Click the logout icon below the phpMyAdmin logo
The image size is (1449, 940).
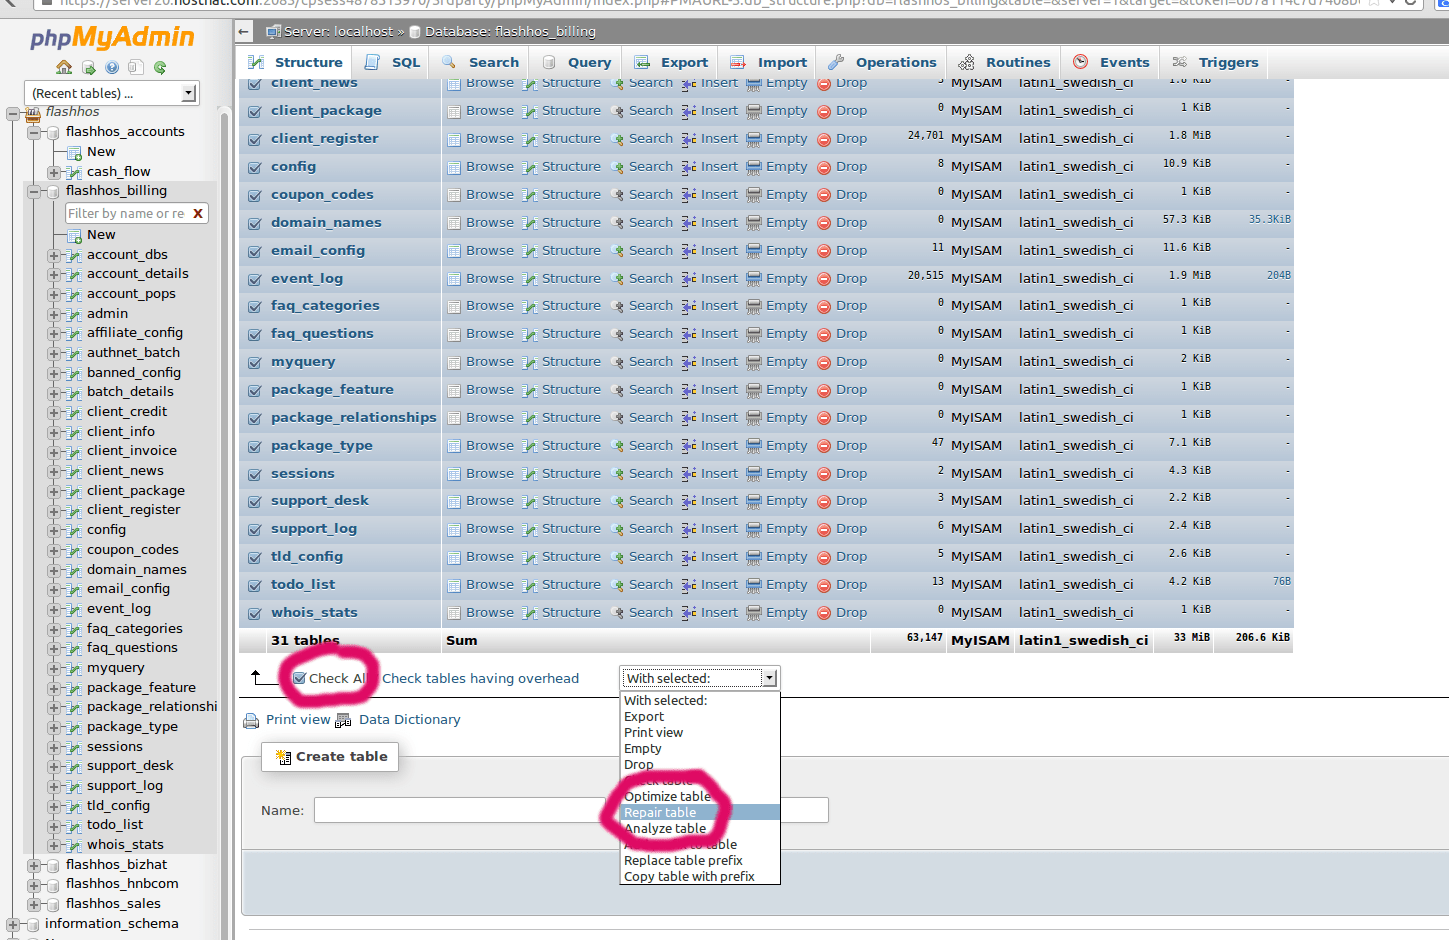click(x=89, y=67)
